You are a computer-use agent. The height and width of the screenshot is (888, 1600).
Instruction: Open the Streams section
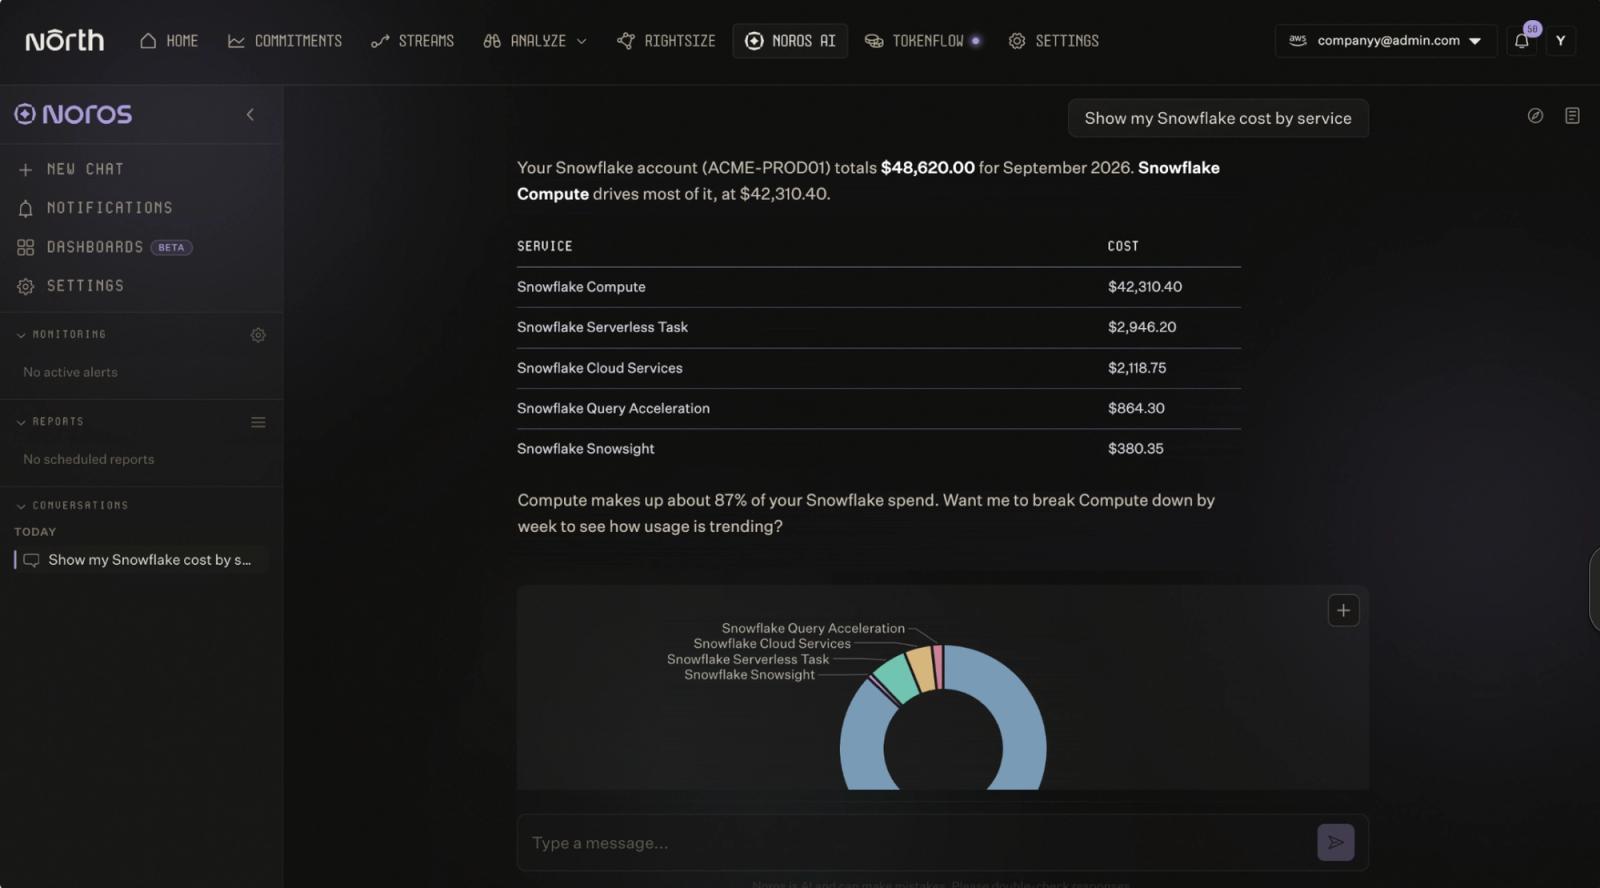412,41
